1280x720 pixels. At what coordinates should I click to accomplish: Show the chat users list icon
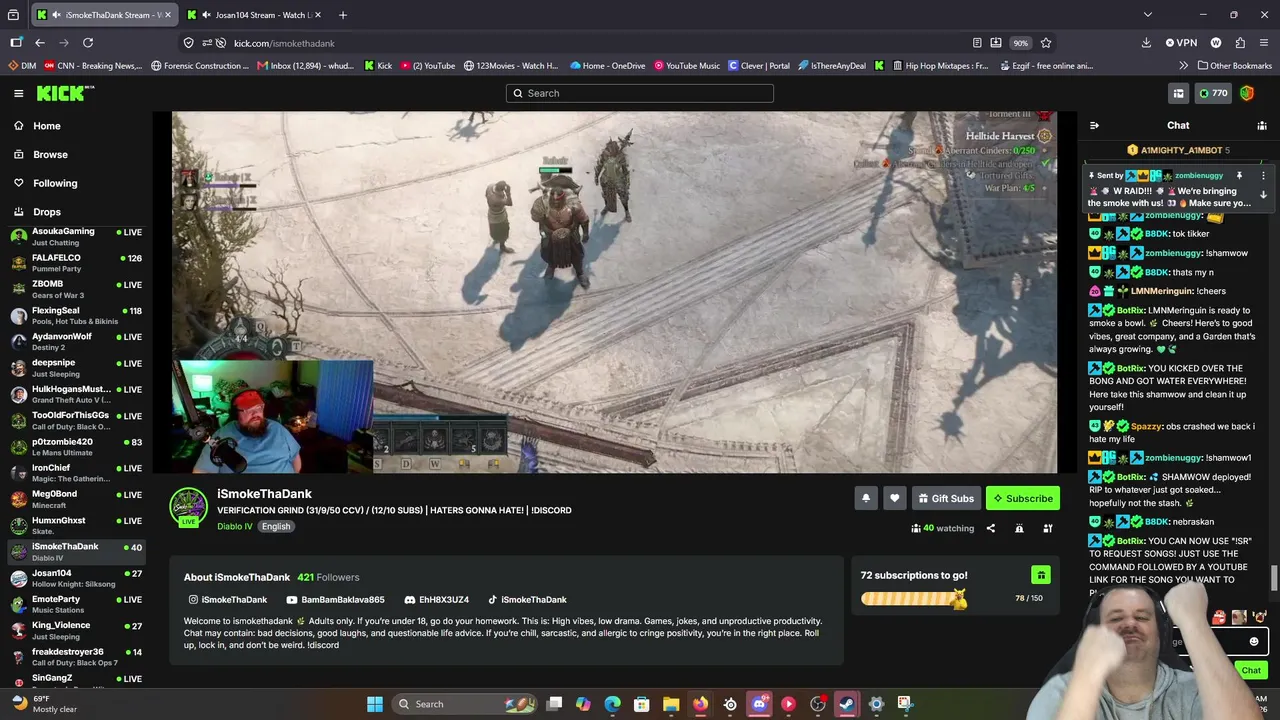click(x=1262, y=125)
